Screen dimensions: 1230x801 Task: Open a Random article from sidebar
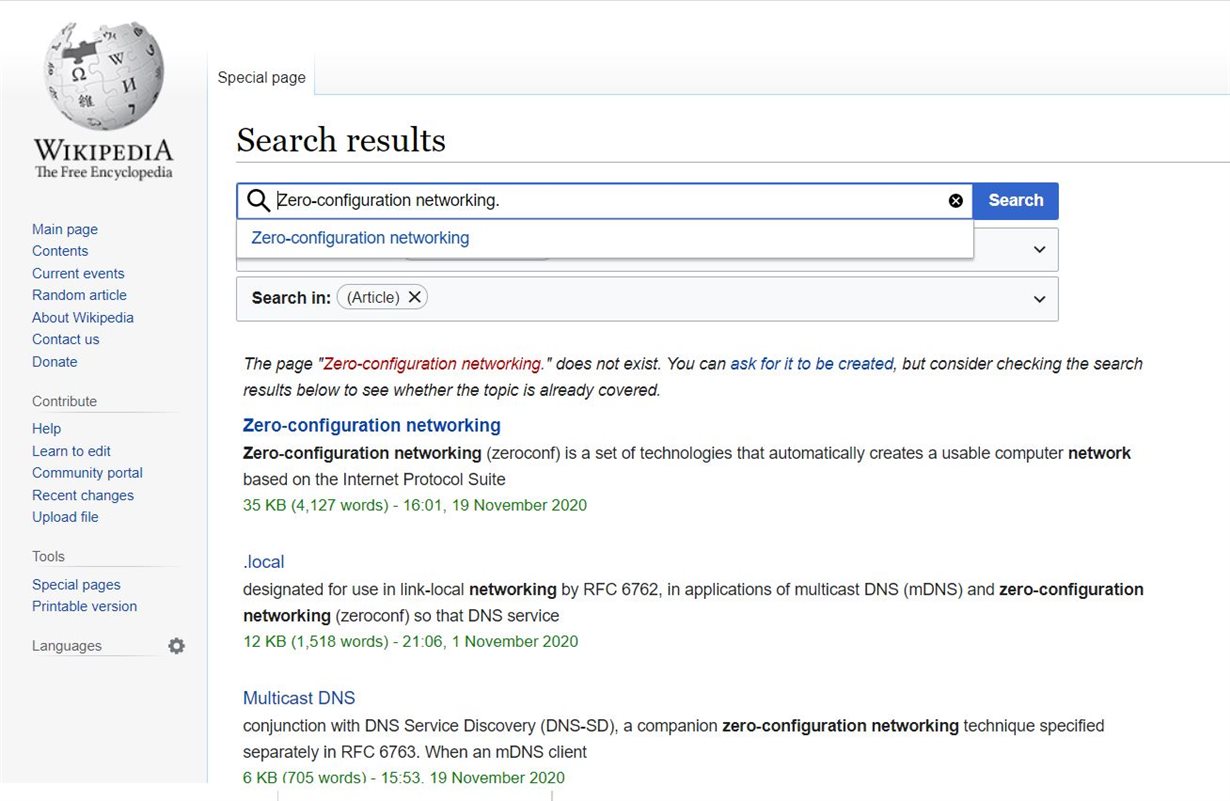[79, 295]
